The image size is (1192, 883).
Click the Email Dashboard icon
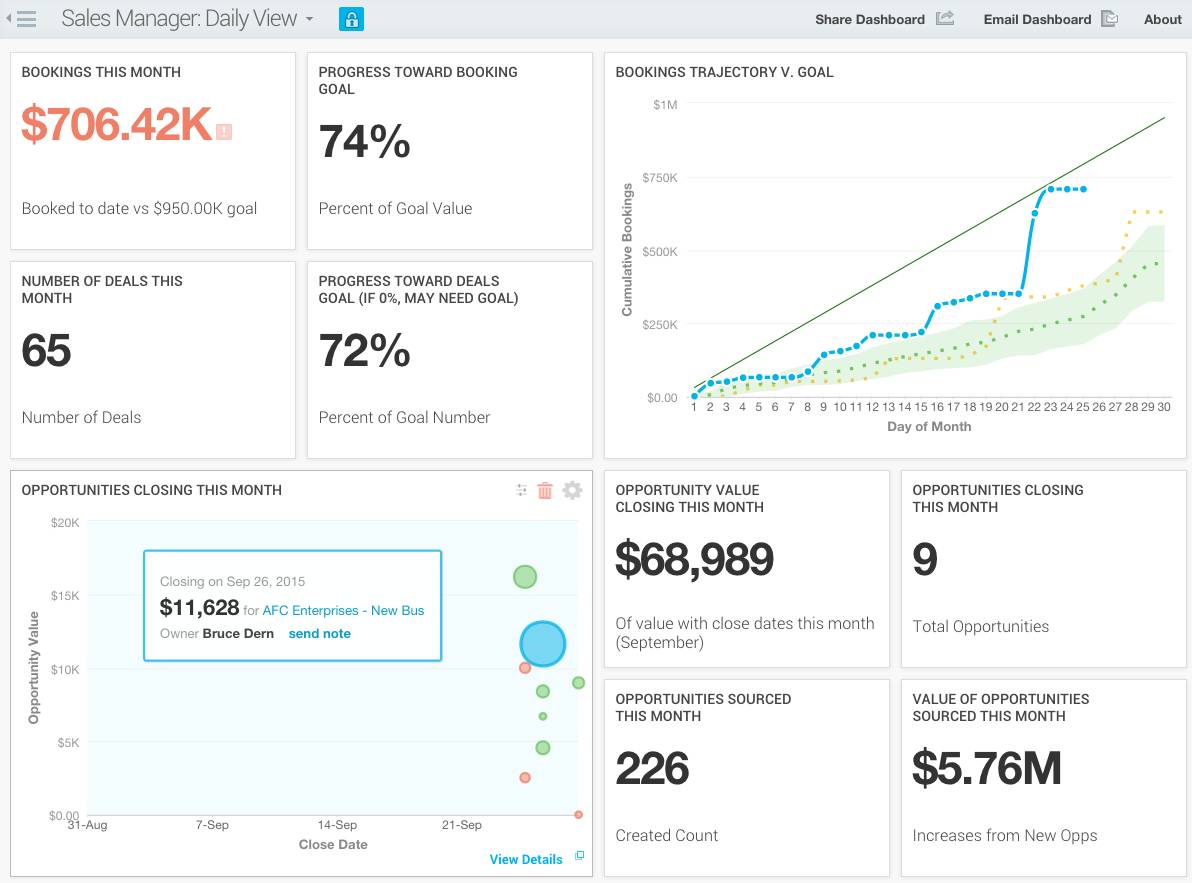(x=1109, y=18)
